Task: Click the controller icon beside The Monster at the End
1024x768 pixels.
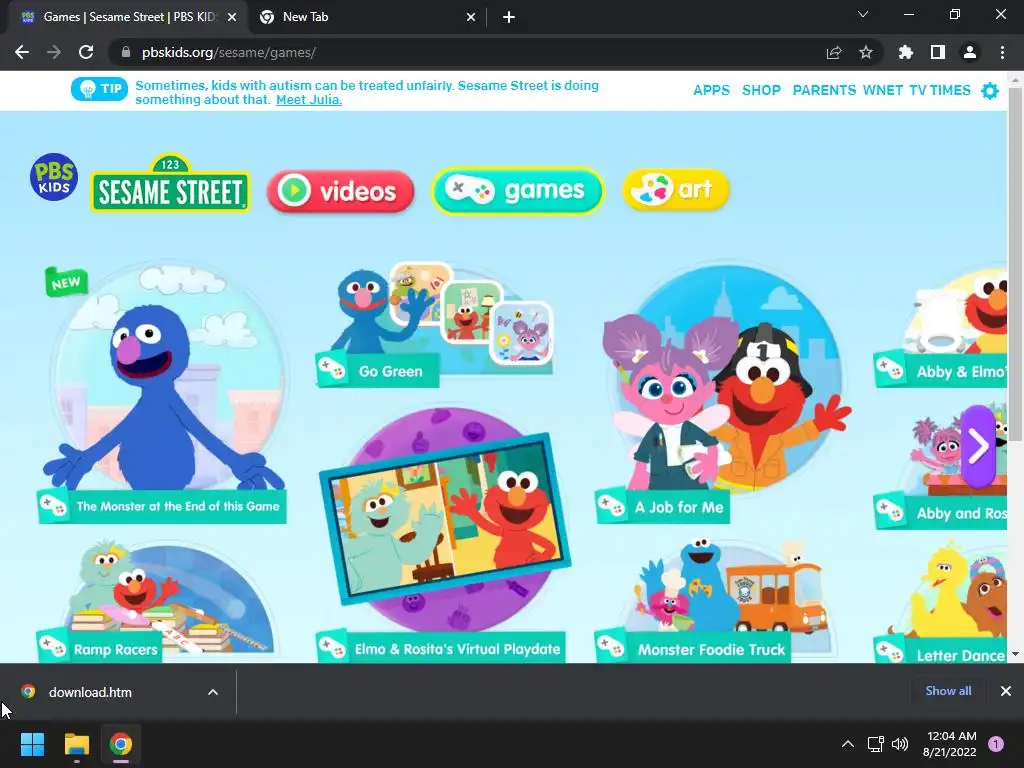Action: (x=53, y=505)
